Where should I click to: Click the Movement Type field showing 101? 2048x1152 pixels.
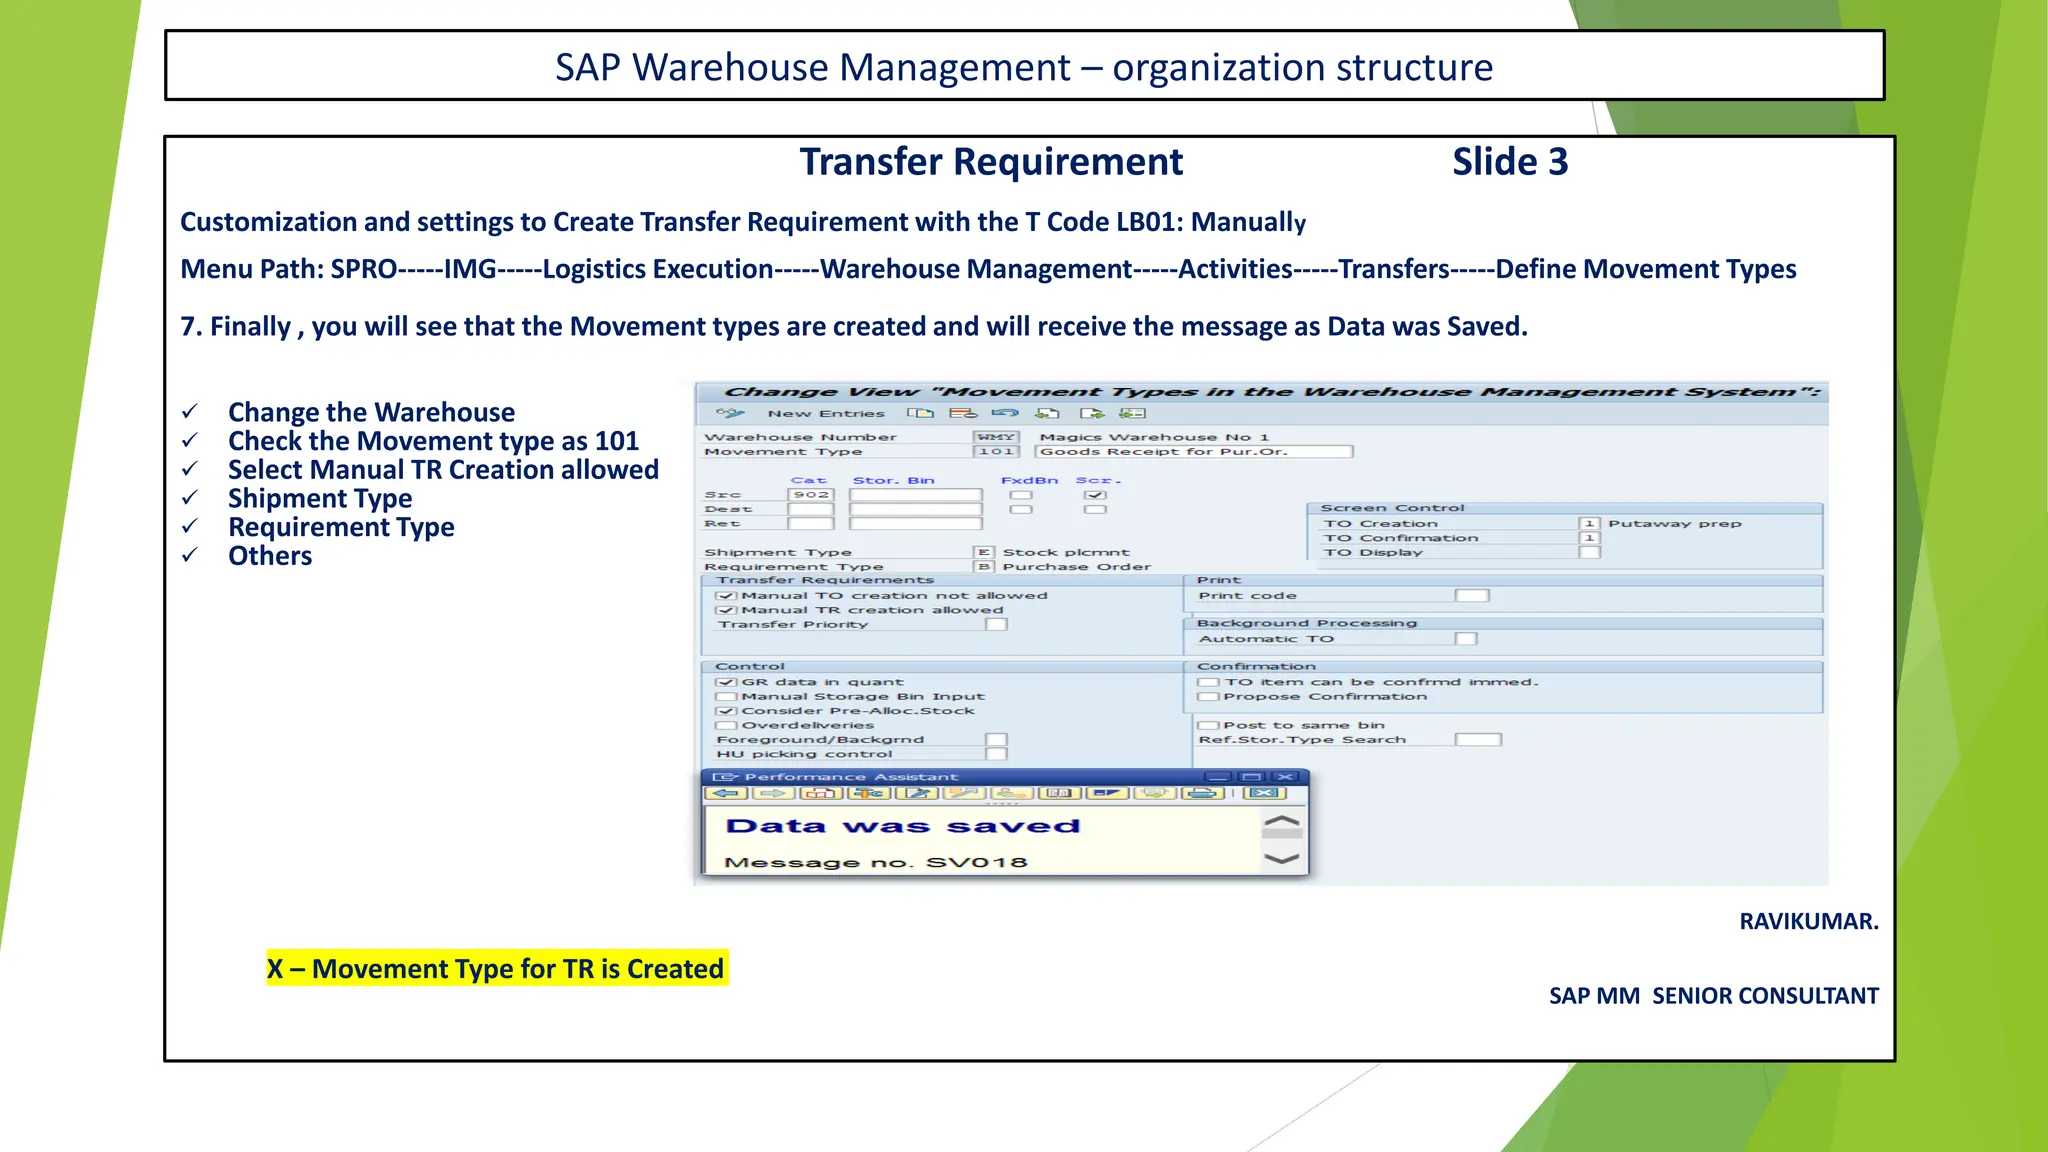(x=996, y=452)
